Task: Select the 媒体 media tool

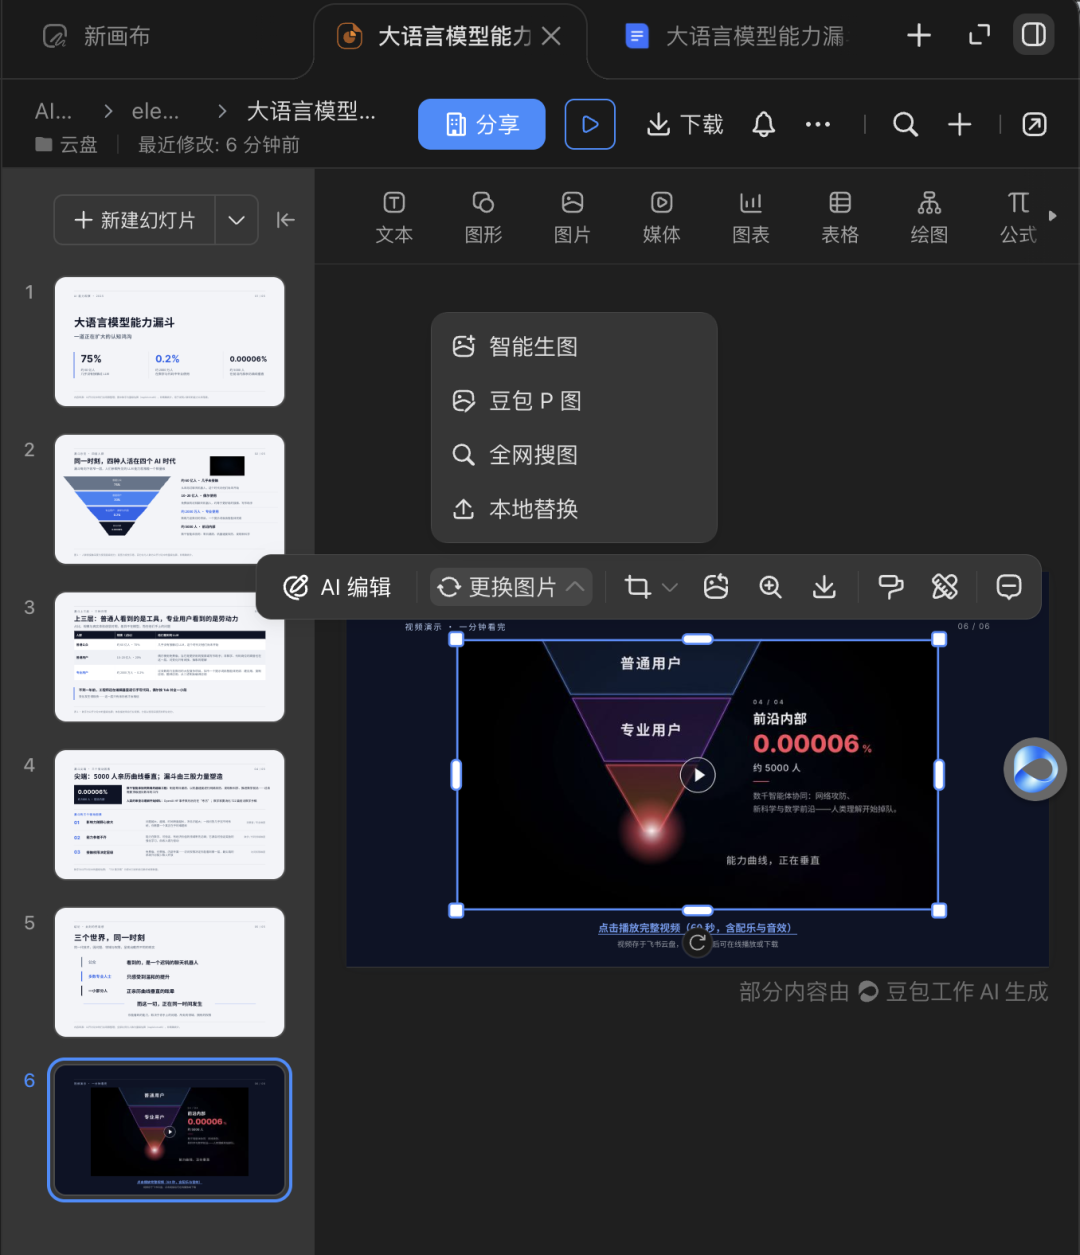Action: pos(661,217)
